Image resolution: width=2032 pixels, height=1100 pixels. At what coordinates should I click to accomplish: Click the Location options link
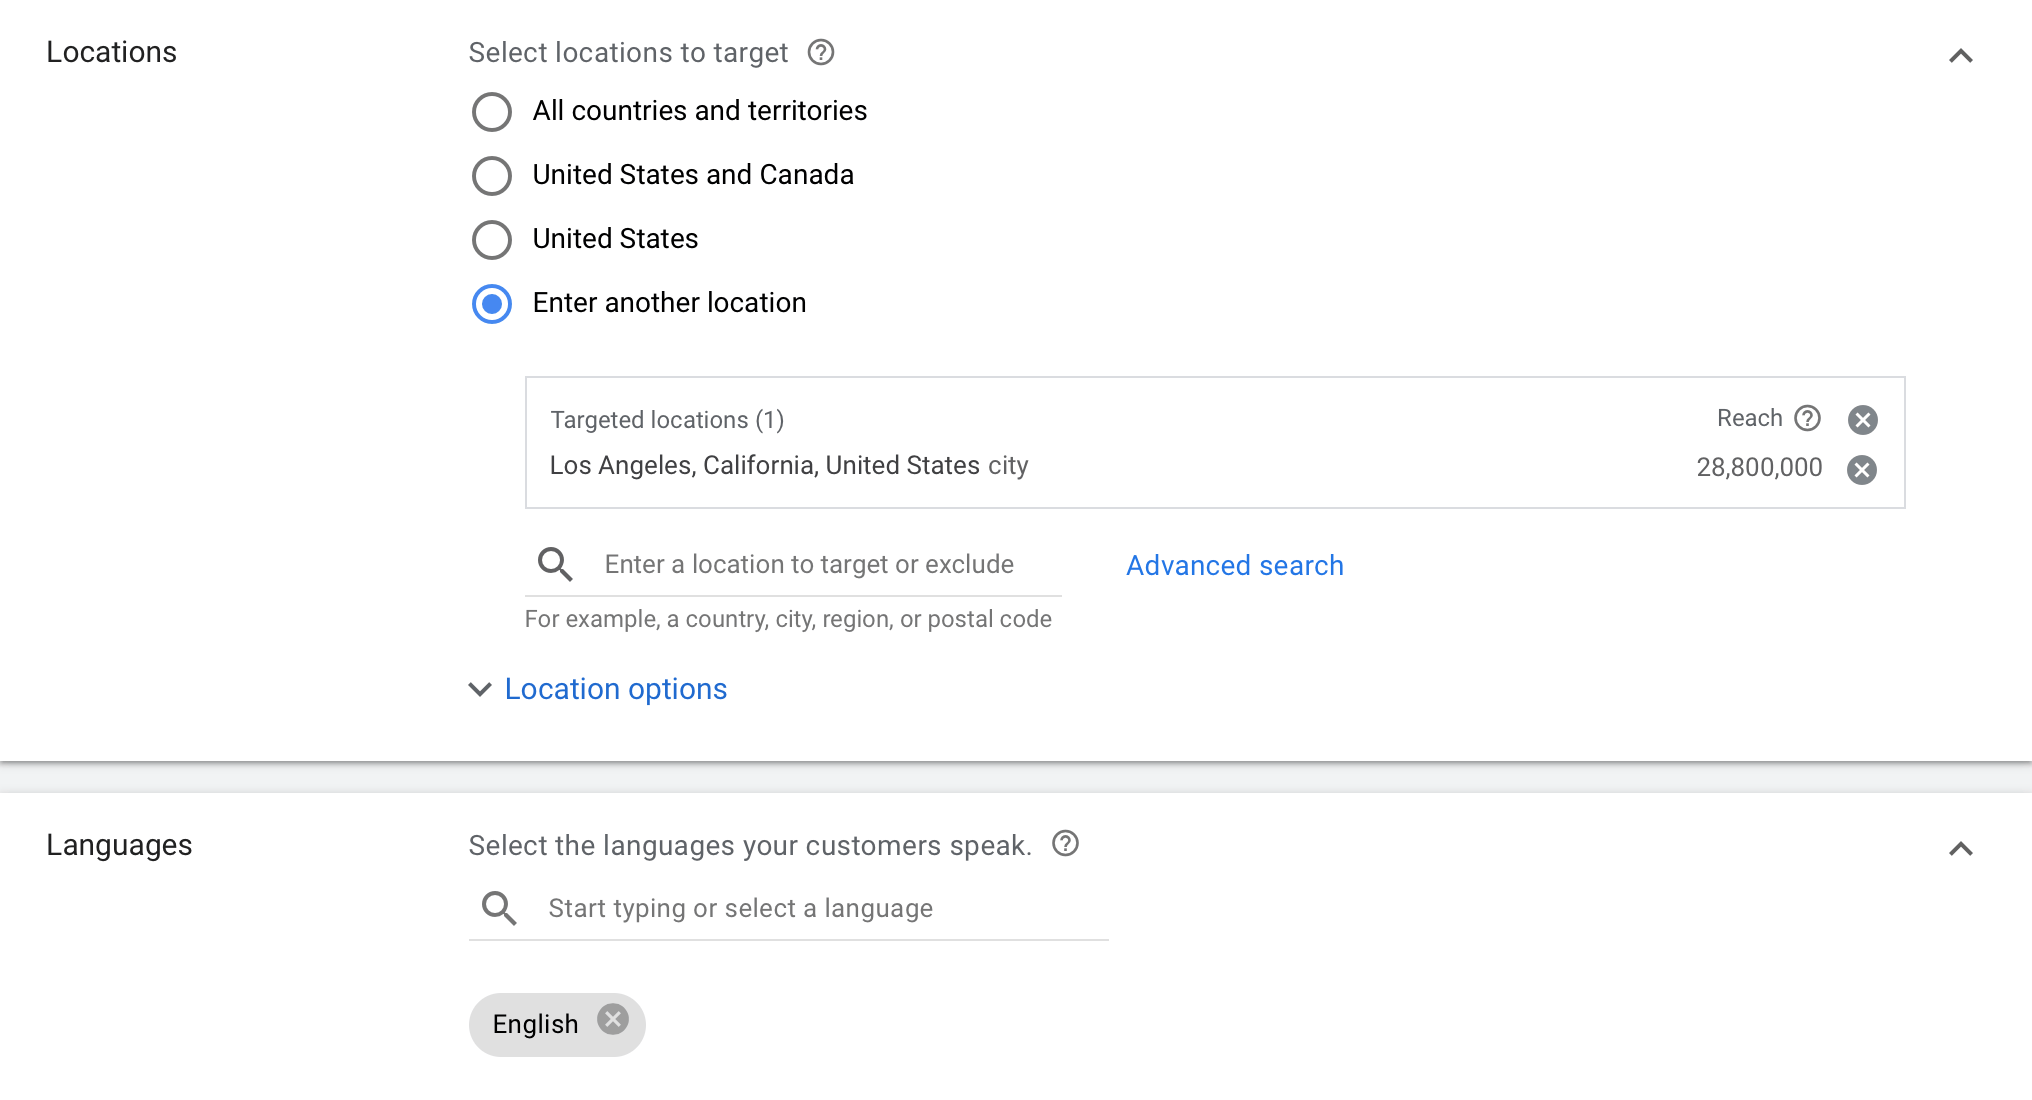tap(615, 689)
